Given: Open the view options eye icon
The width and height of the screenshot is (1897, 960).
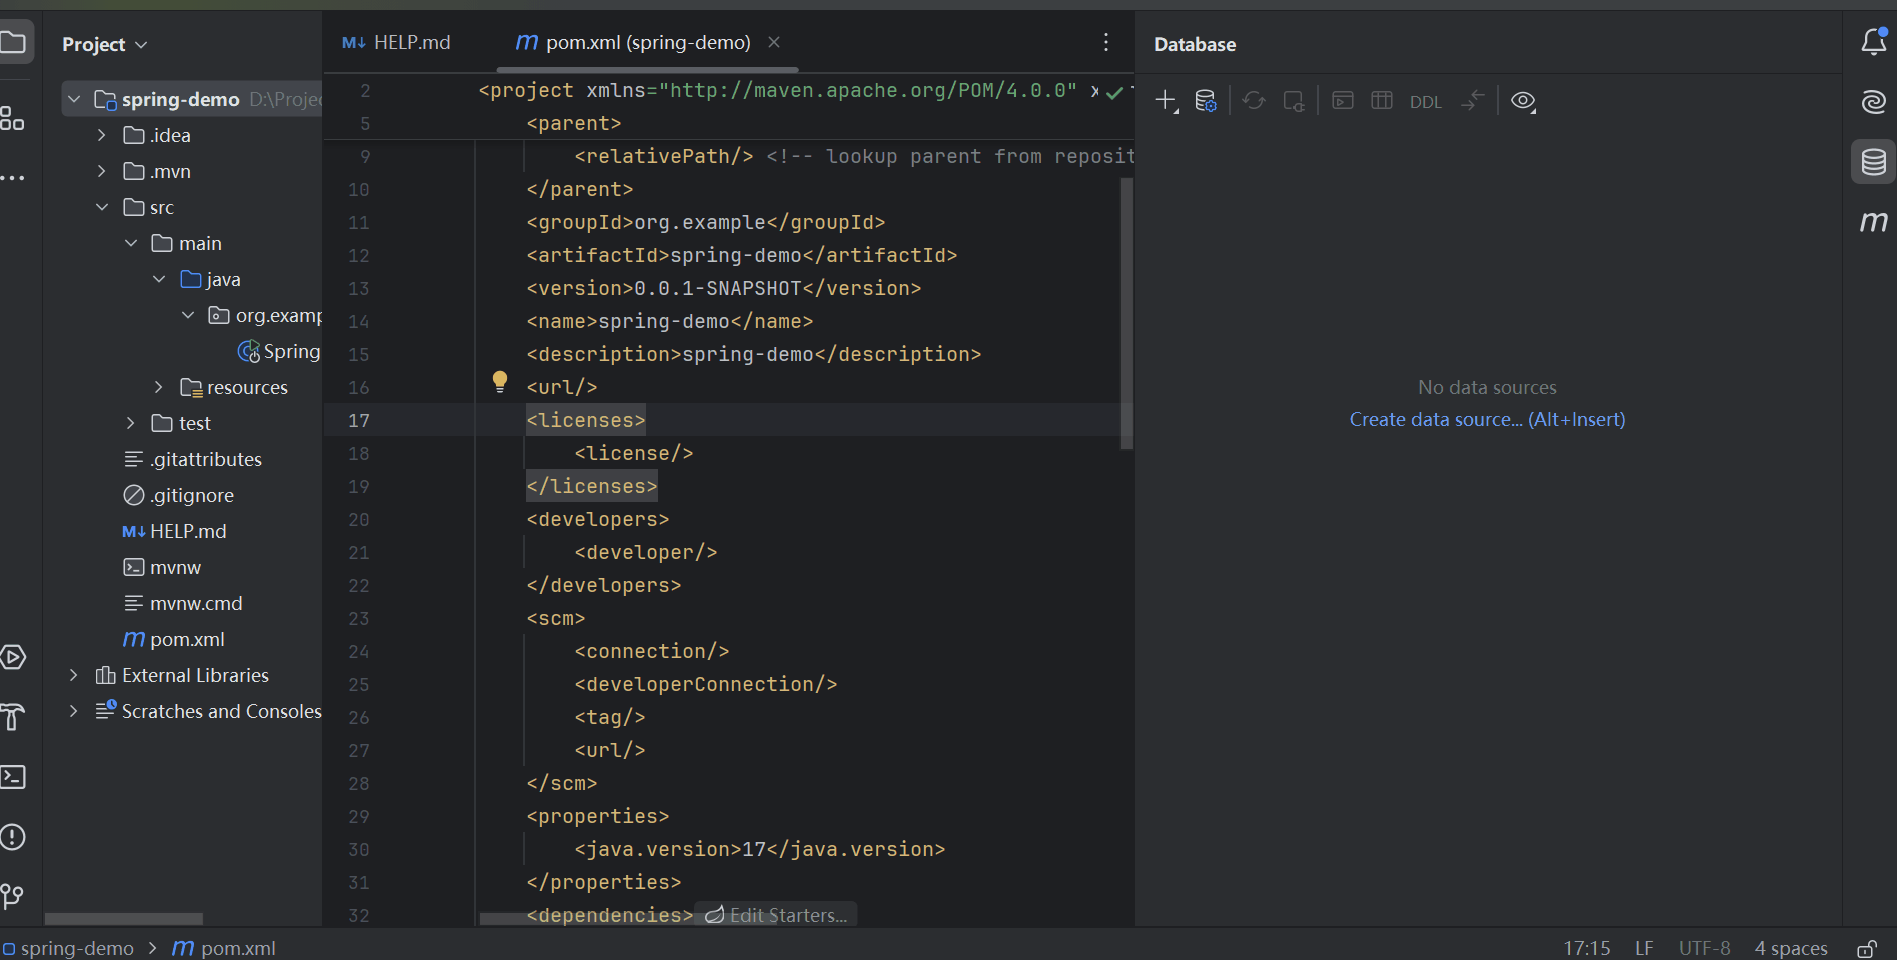Looking at the screenshot, I should 1523,101.
